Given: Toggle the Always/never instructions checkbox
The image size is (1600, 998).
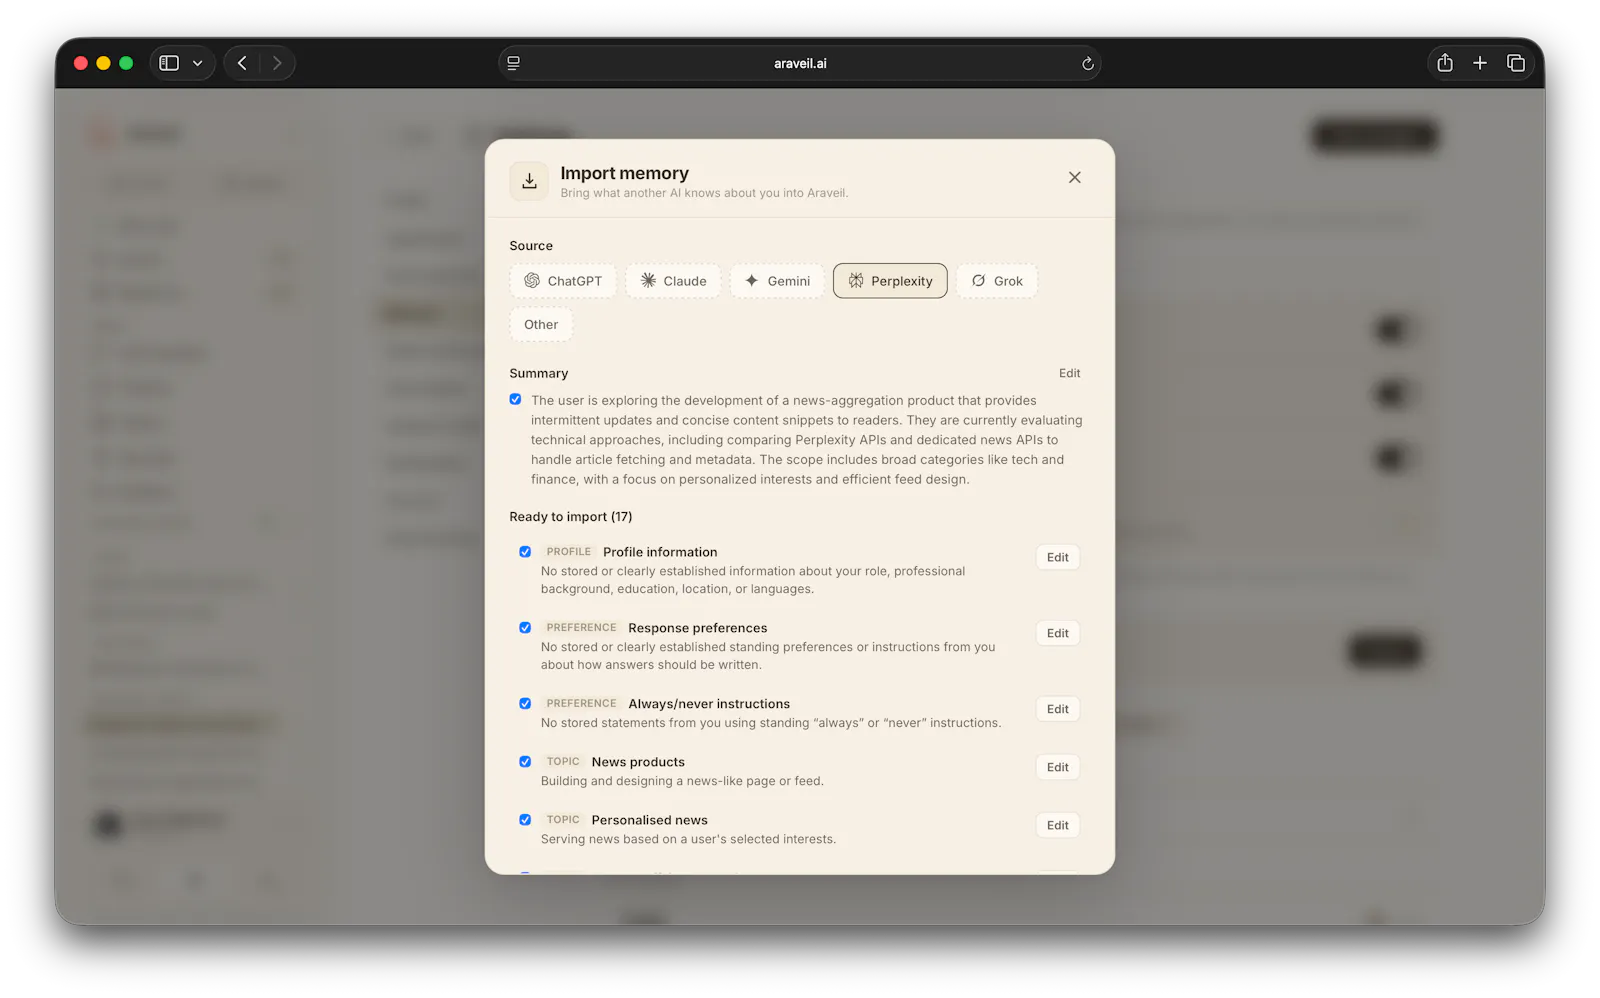Looking at the screenshot, I should pos(525,703).
